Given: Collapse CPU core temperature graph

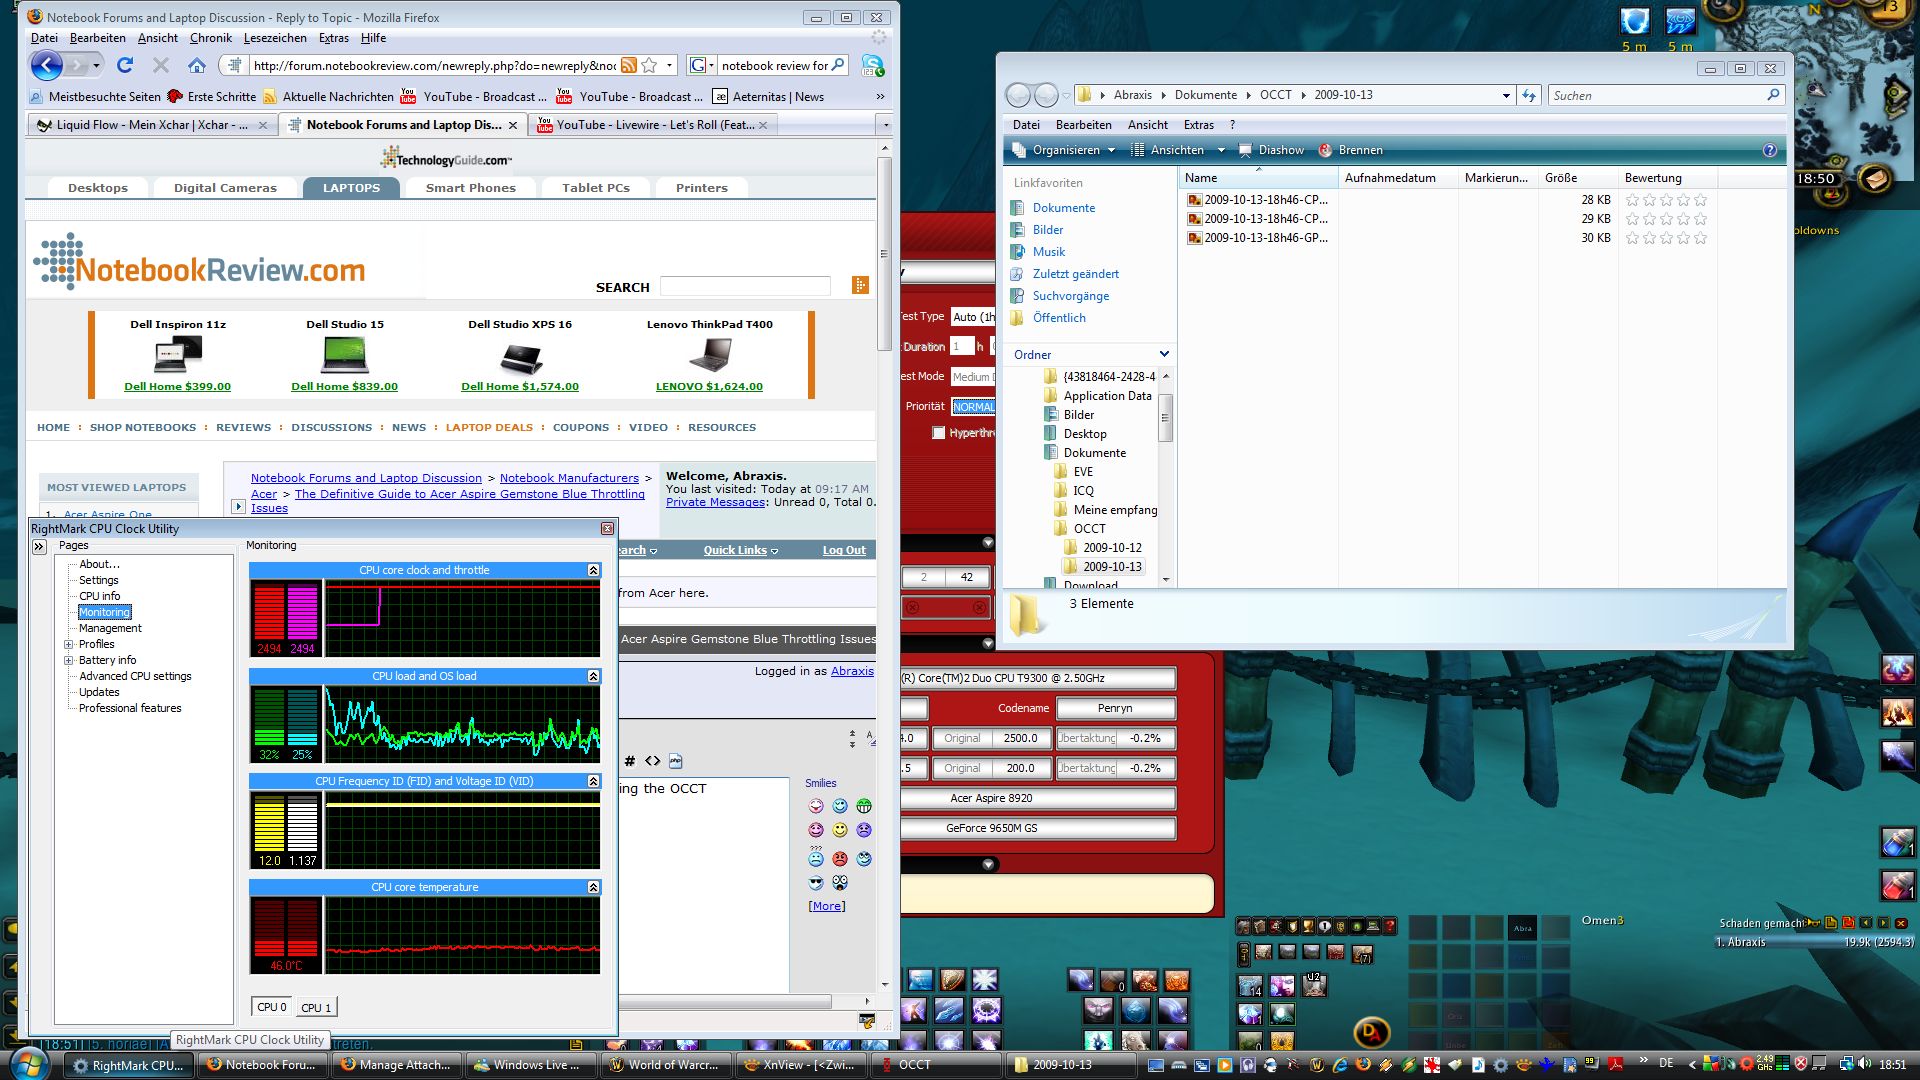Looking at the screenshot, I should 593,887.
